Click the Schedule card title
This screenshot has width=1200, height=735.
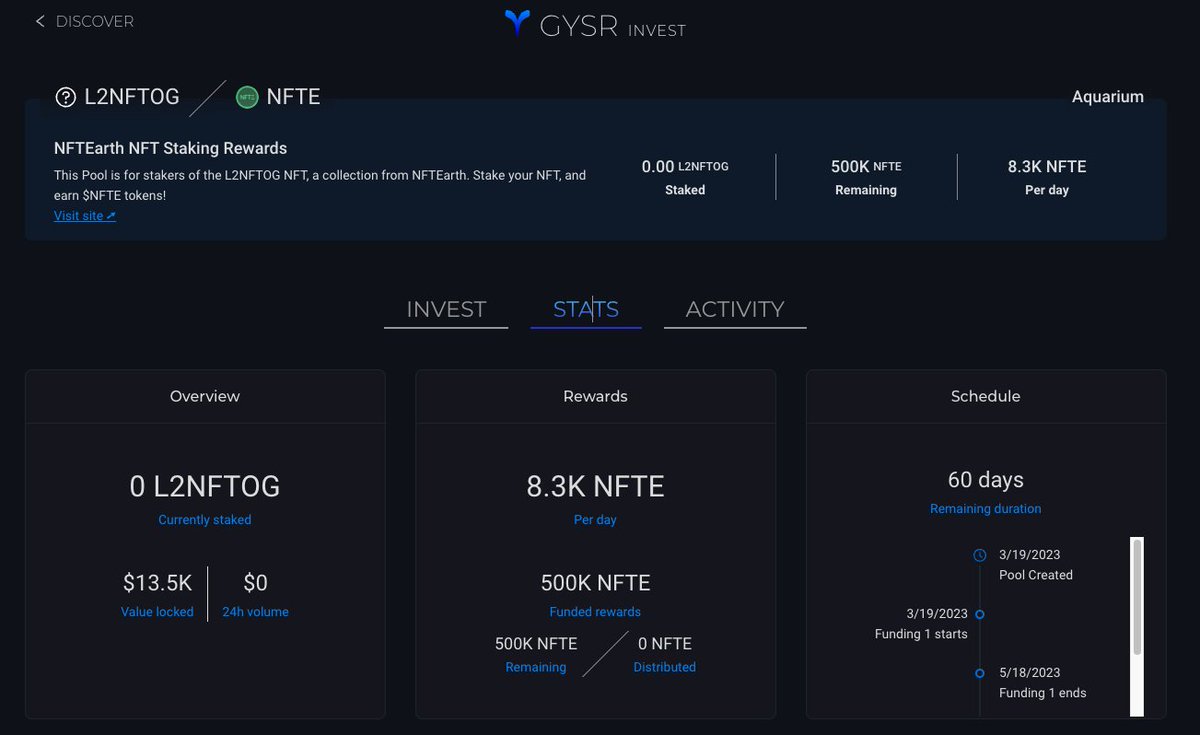(x=986, y=396)
